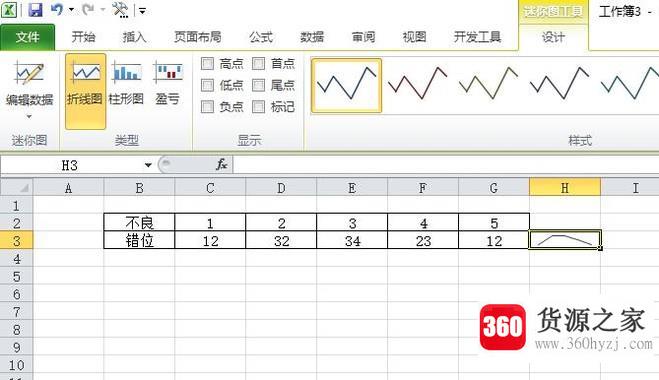Open the 公式 tab
This screenshot has width=659, height=380.
coord(261,37)
